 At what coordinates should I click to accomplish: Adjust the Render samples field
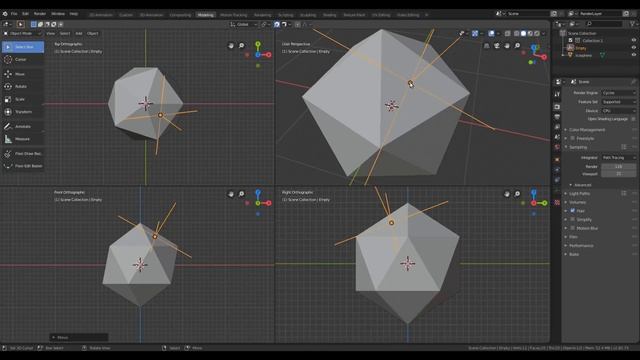pyautogui.click(x=618, y=167)
